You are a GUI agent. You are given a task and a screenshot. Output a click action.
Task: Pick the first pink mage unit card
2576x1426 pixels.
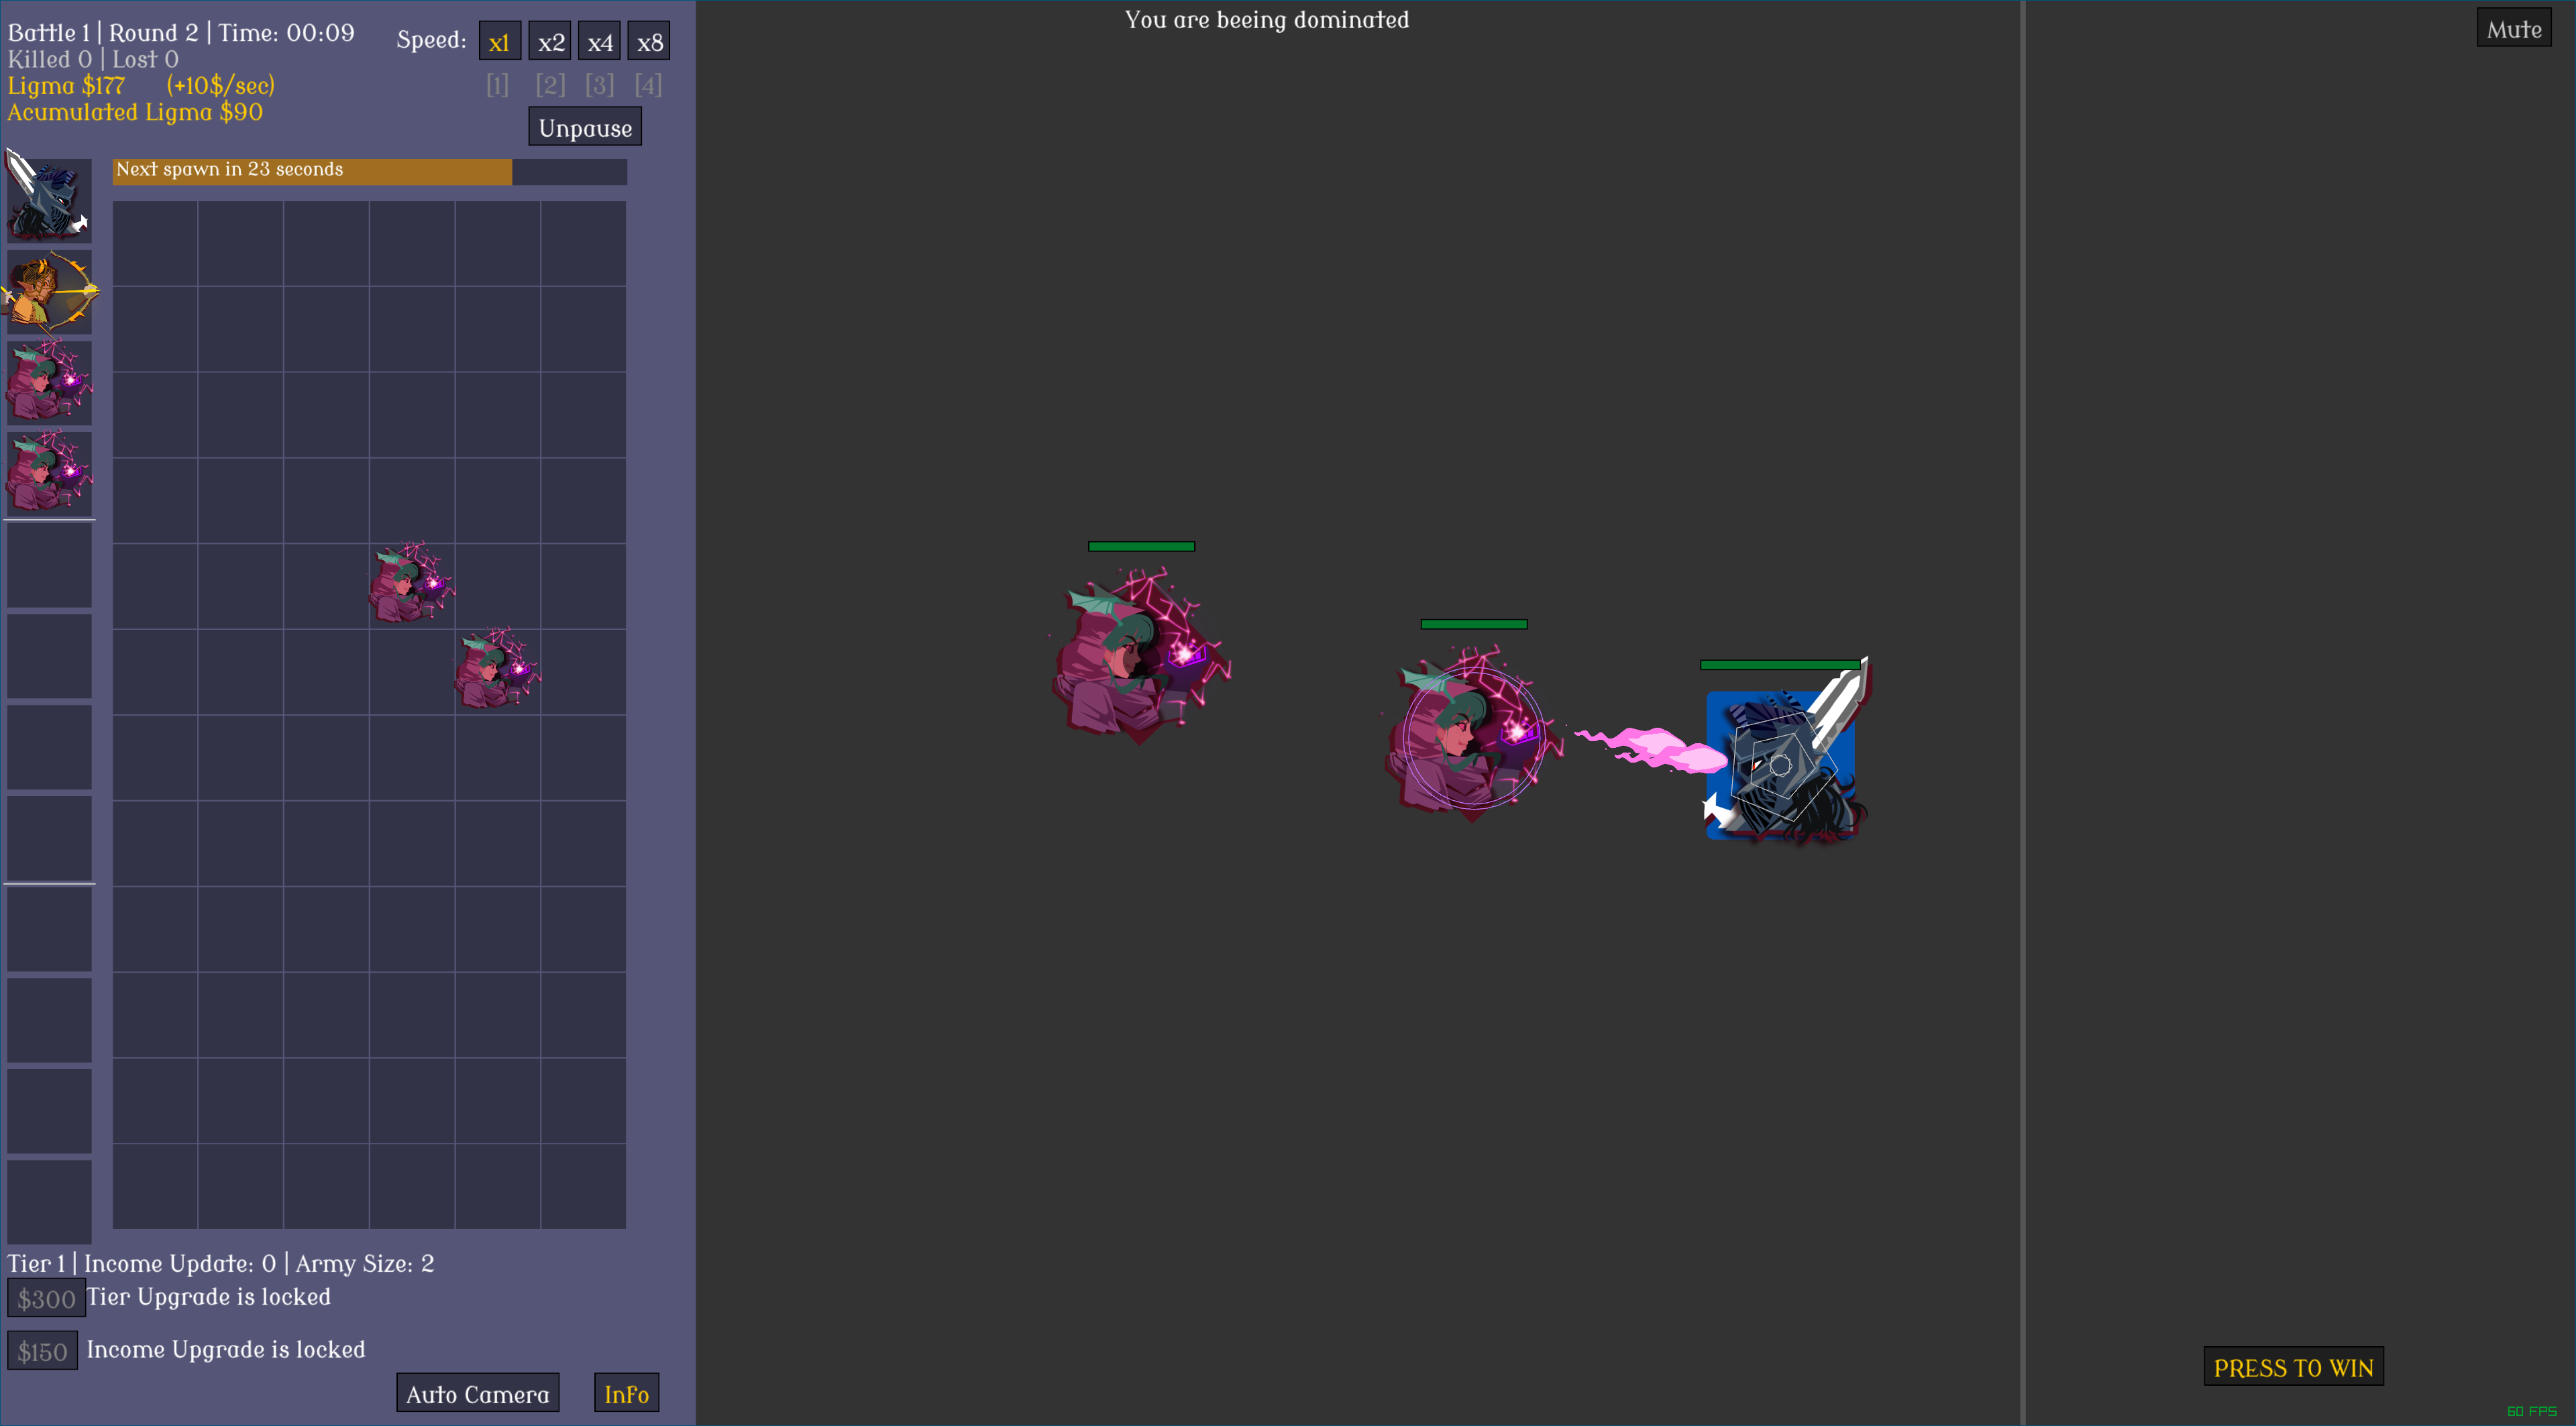49,382
